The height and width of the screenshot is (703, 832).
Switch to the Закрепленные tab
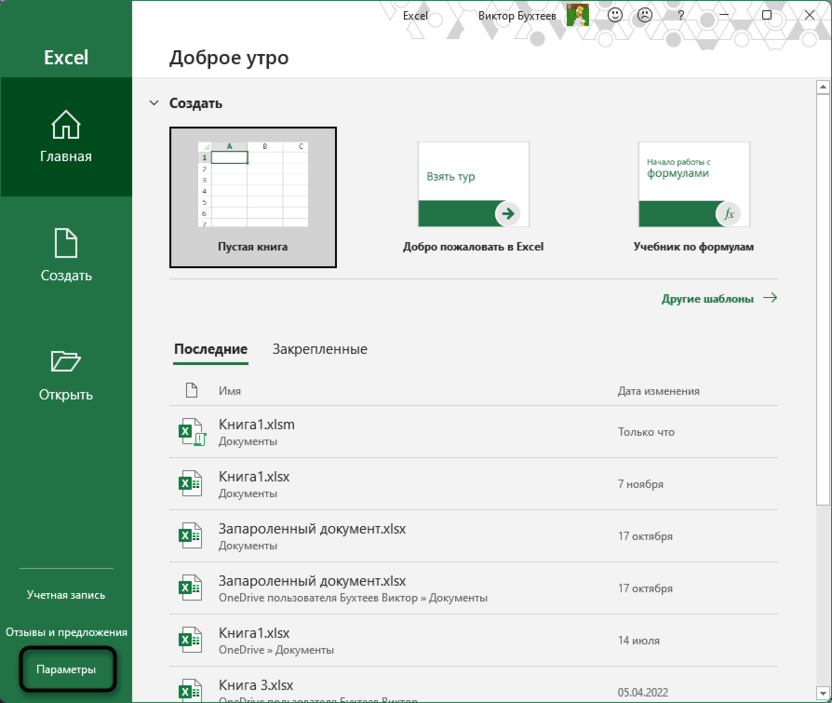pos(319,349)
